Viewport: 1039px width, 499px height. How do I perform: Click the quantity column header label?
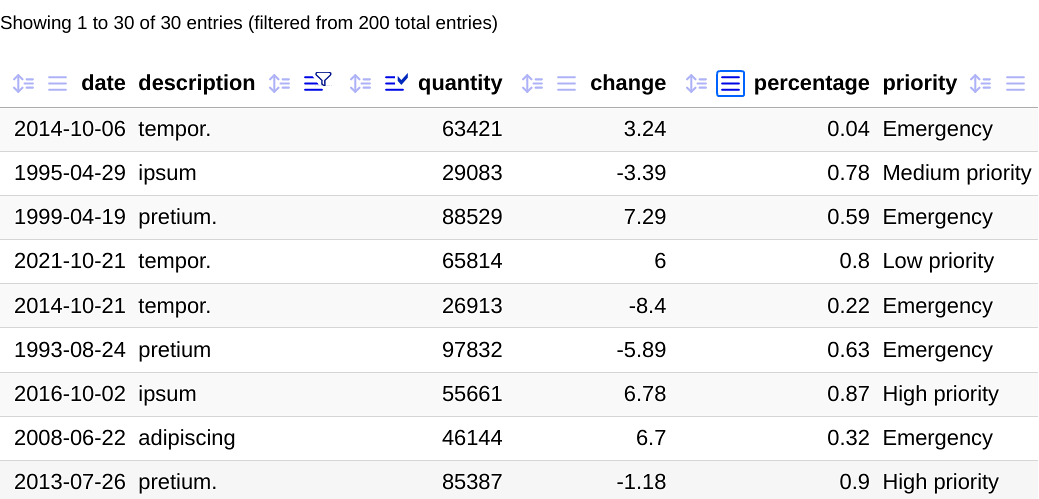460,84
